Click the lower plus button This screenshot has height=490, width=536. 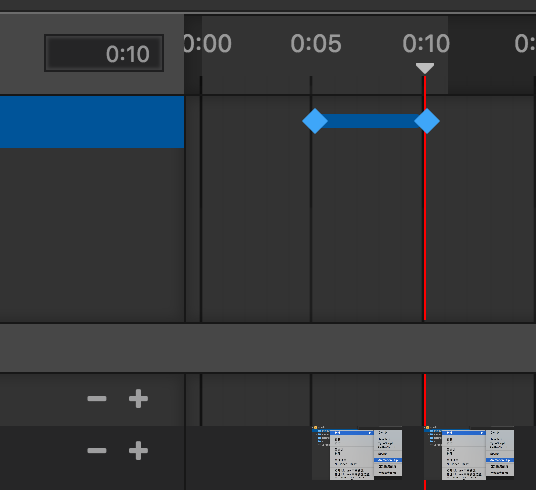(138, 450)
